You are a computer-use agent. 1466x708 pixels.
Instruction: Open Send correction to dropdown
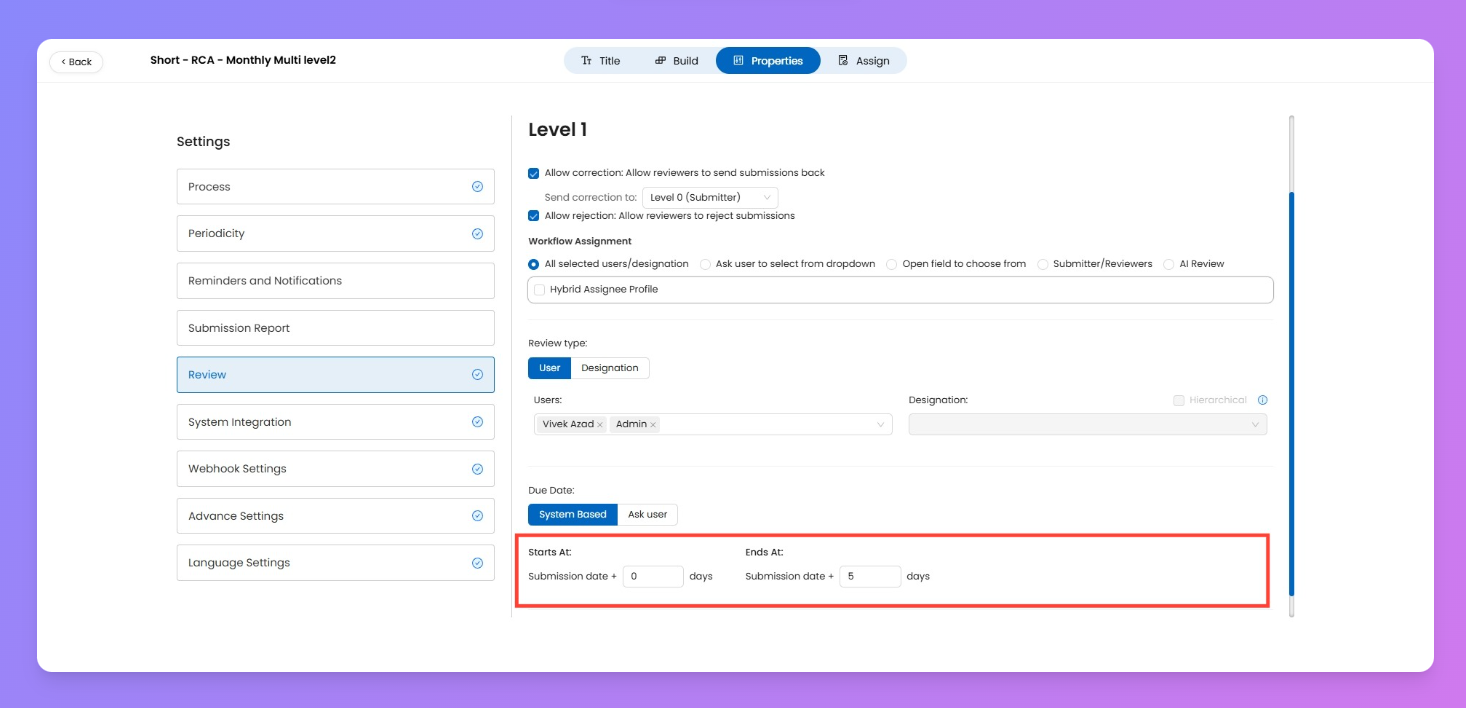(x=710, y=198)
